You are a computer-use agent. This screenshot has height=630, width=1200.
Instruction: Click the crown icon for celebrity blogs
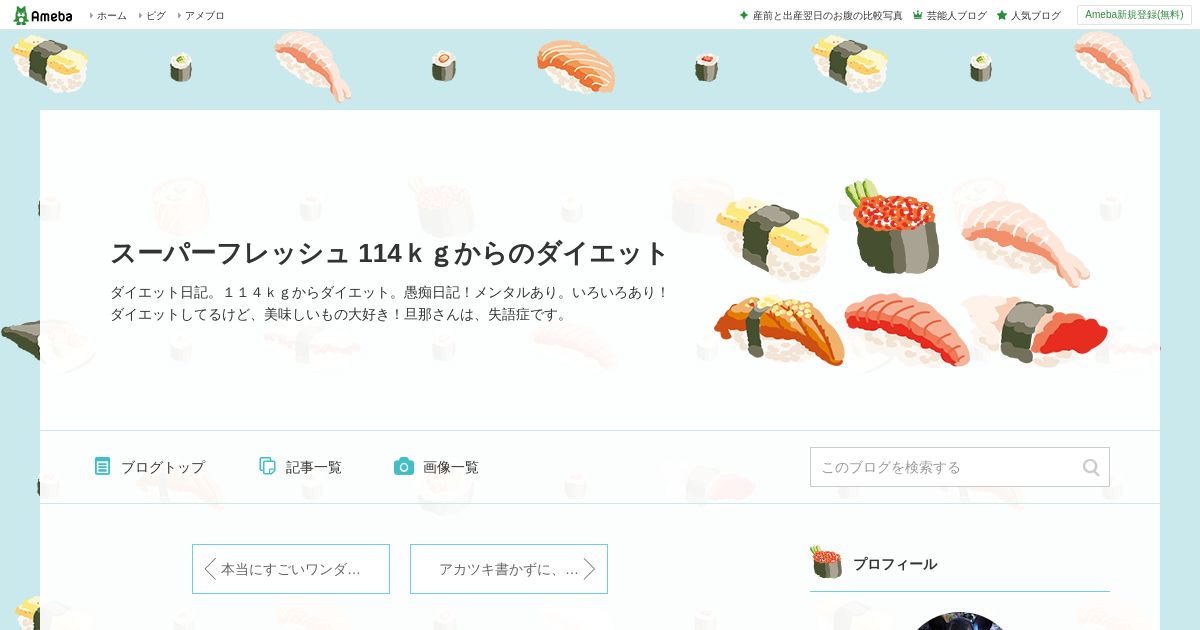(917, 15)
